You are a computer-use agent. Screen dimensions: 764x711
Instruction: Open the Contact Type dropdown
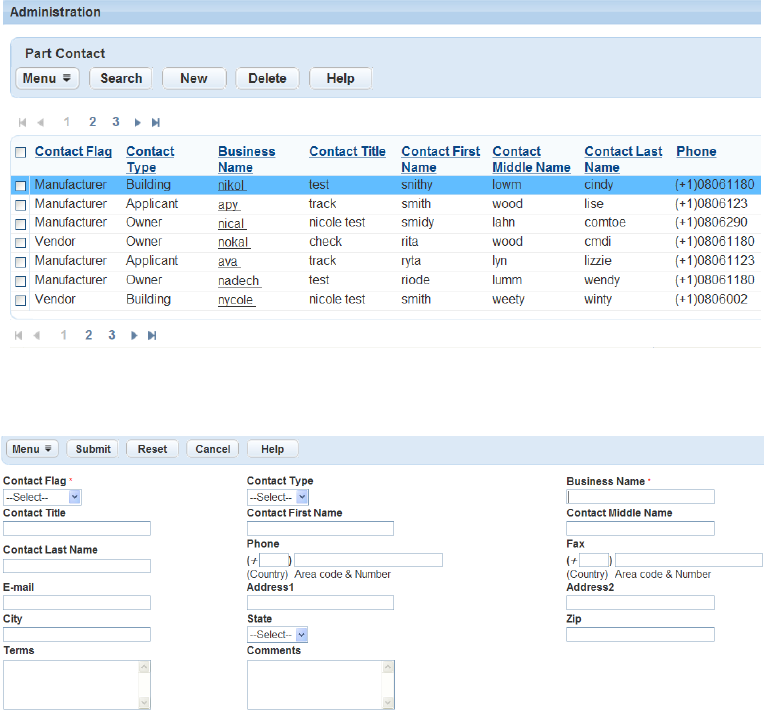tap(277, 497)
